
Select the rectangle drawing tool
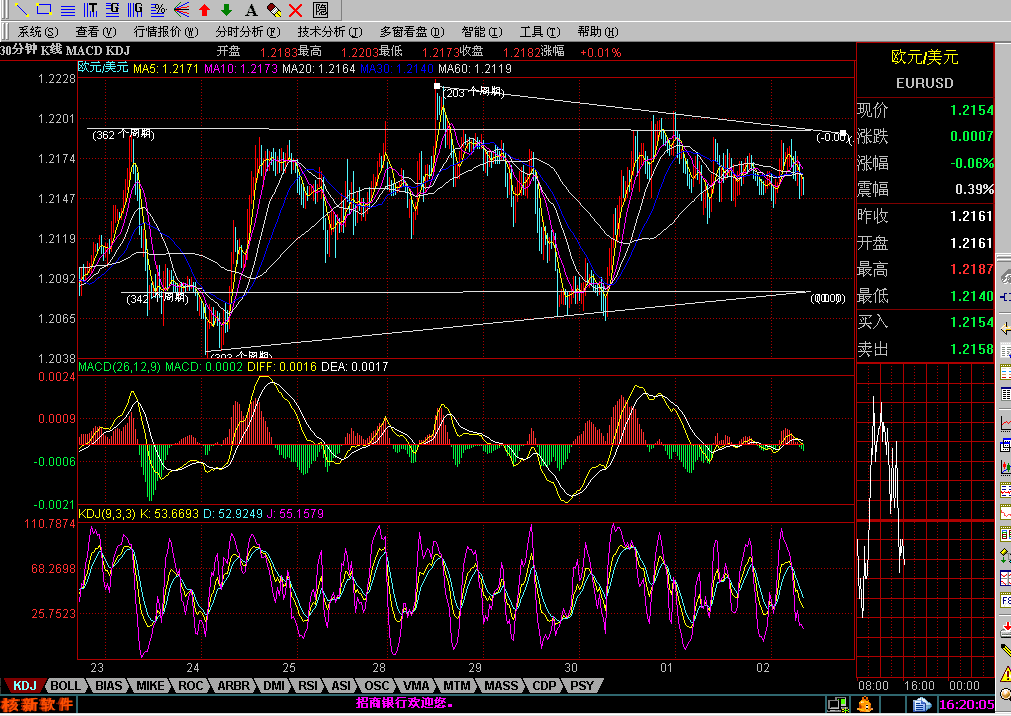click(42, 10)
